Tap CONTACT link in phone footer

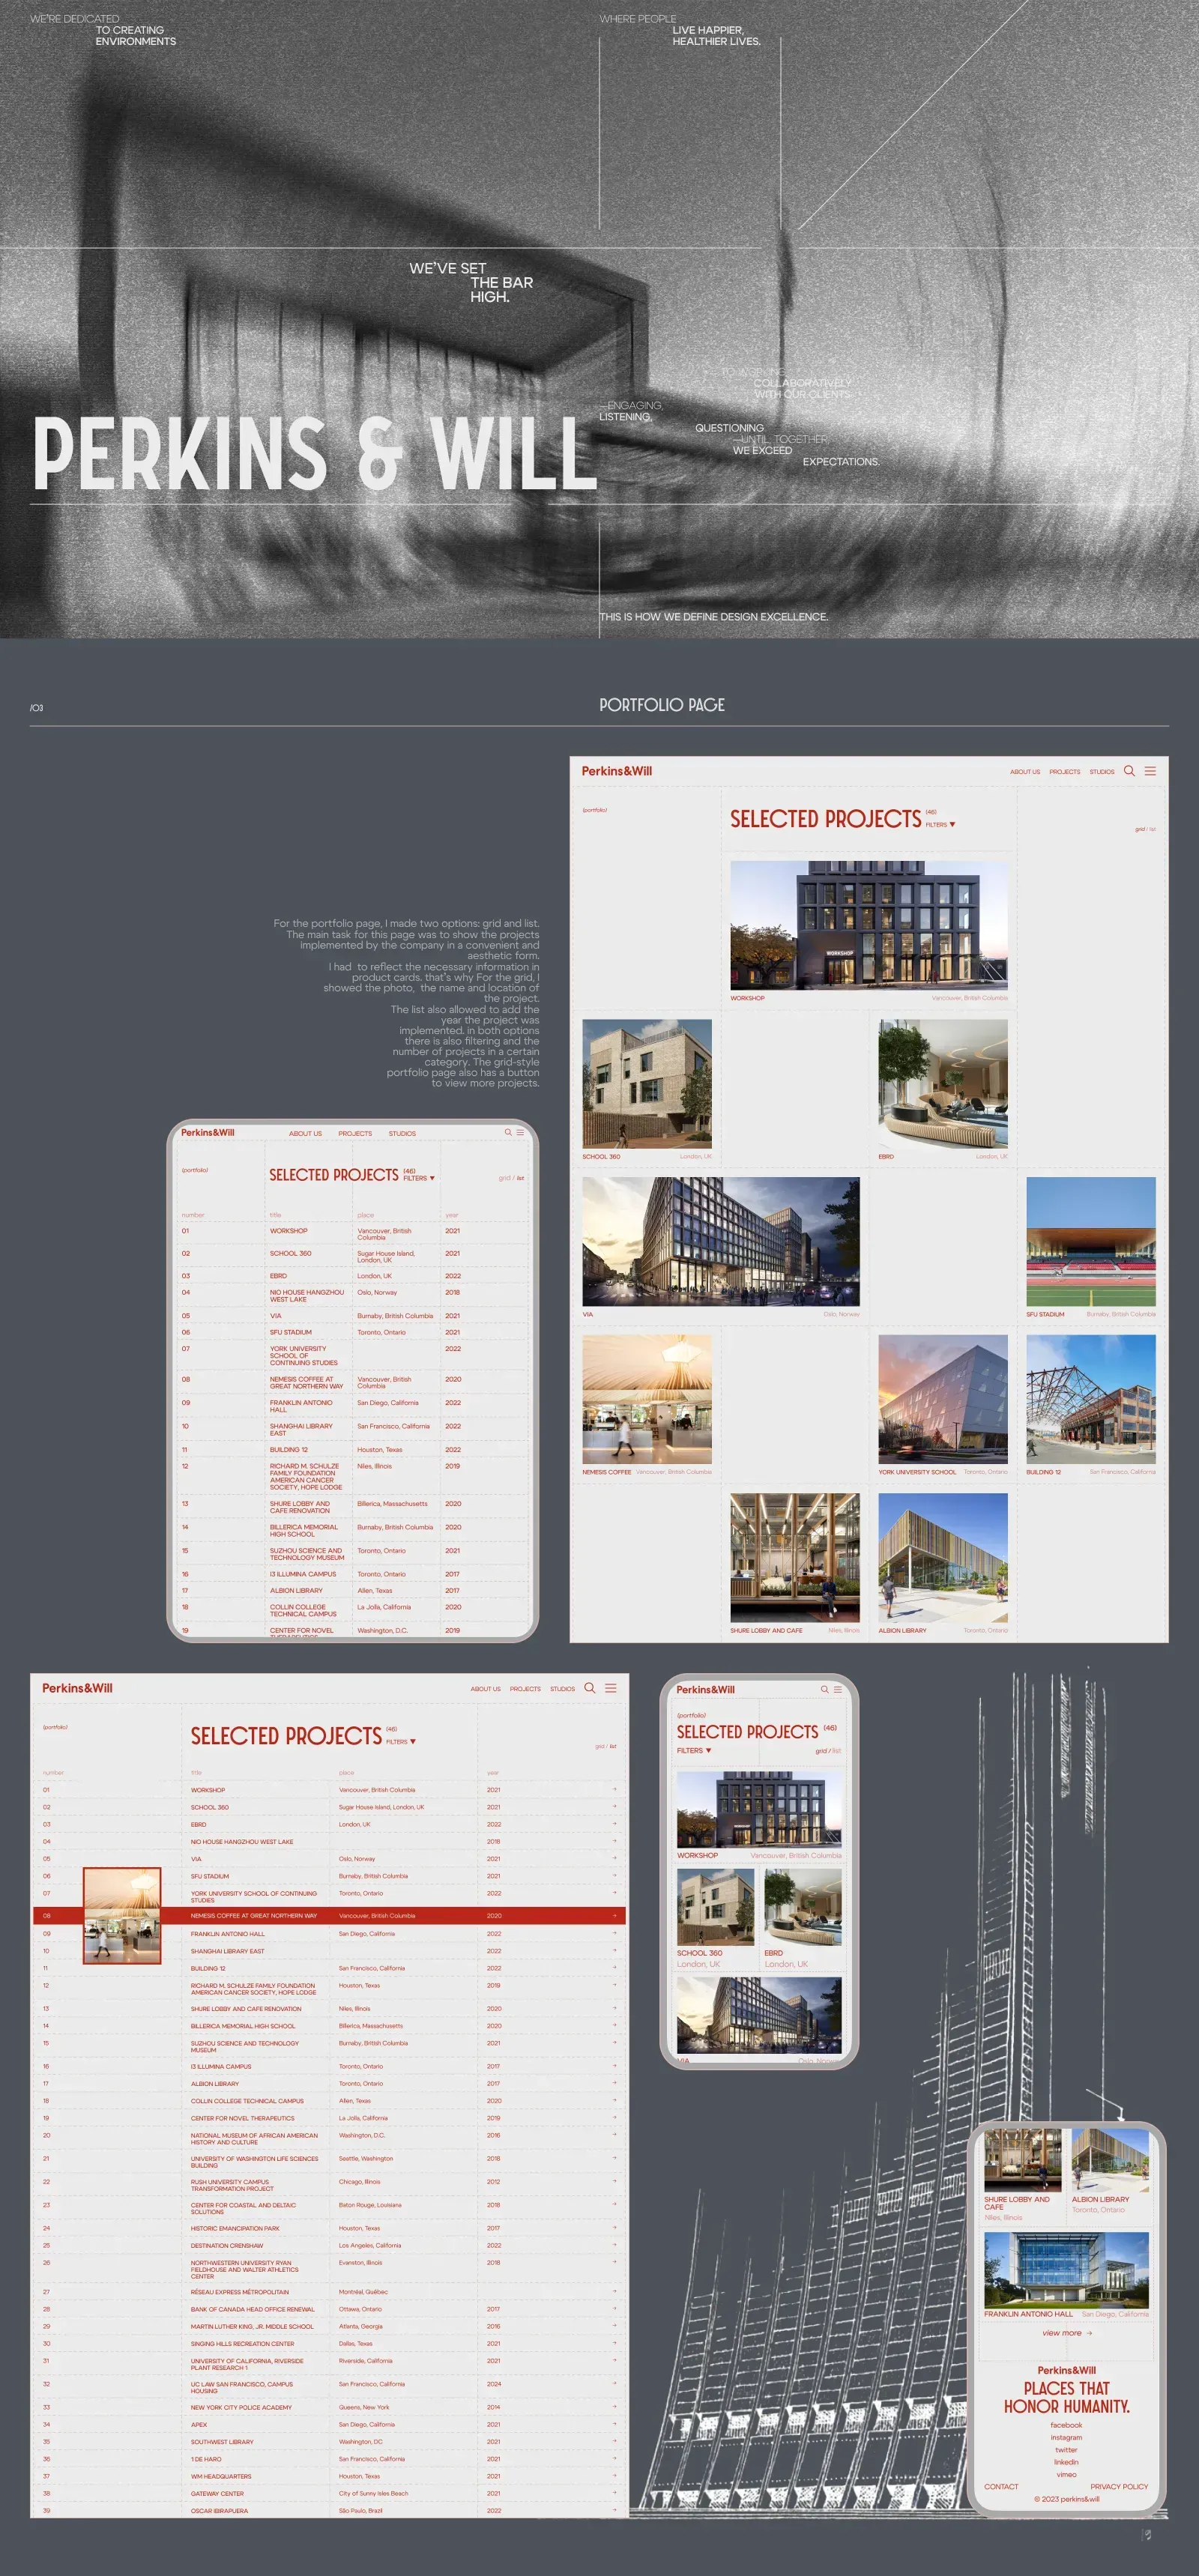[1001, 2487]
